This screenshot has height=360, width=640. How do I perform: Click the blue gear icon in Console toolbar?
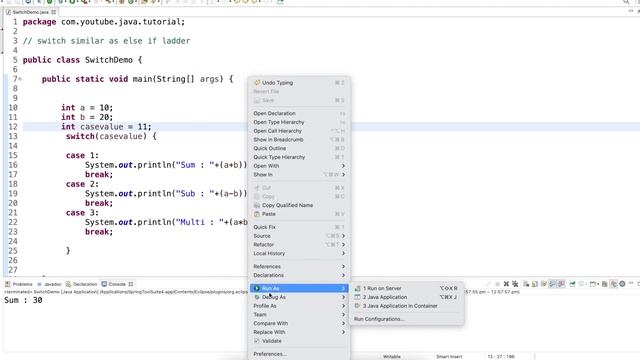coord(622,284)
